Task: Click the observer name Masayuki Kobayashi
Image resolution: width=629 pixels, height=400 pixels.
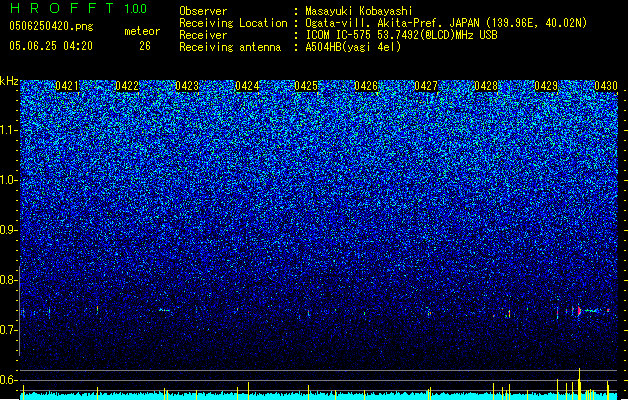Action: (x=359, y=11)
